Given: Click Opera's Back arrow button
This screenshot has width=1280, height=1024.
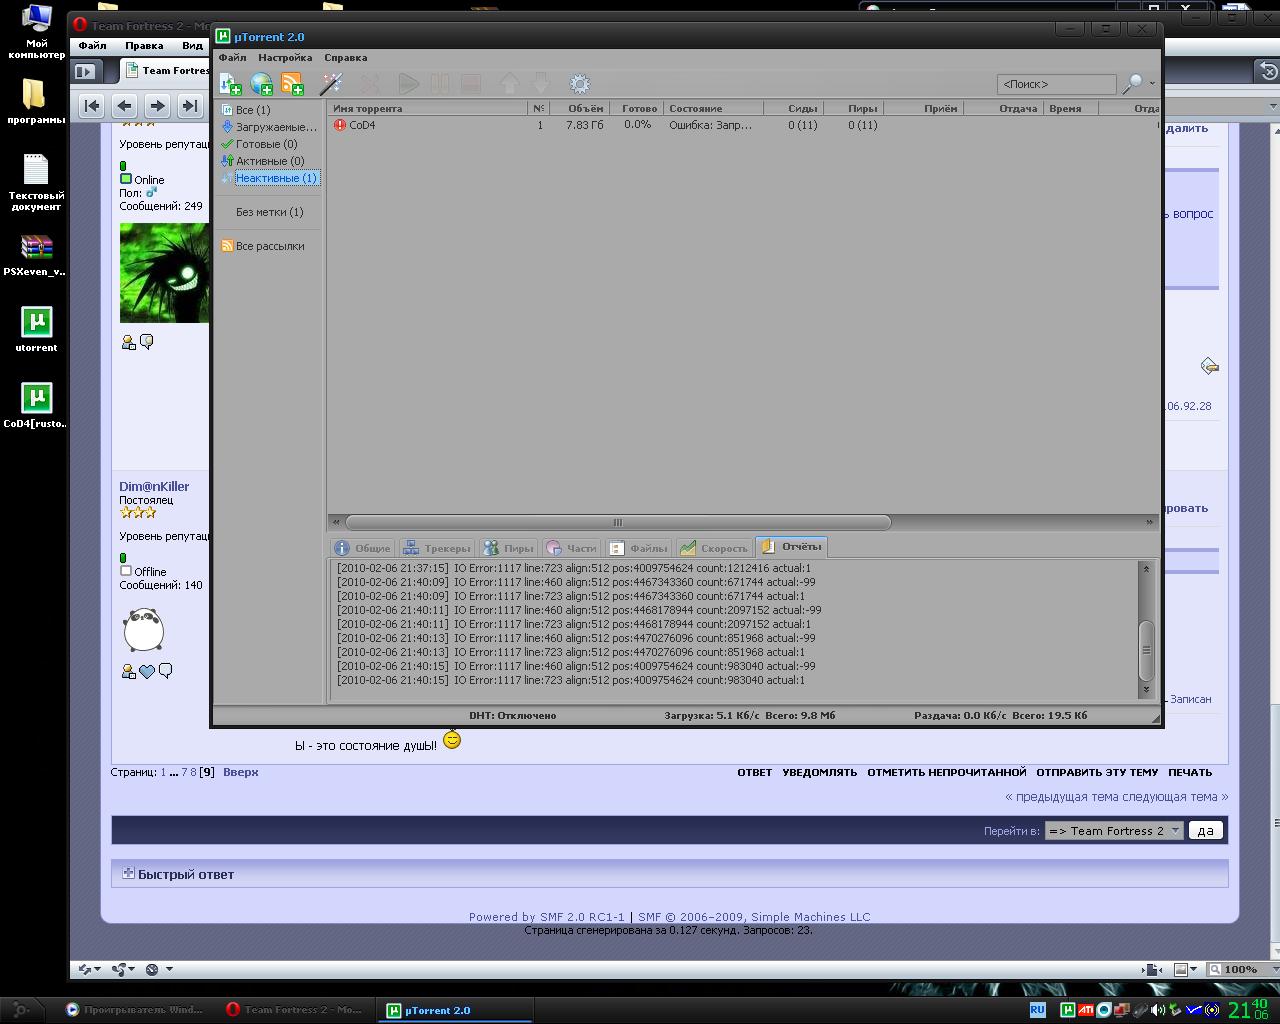Looking at the screenshot, I should click(x=124, y=105).
